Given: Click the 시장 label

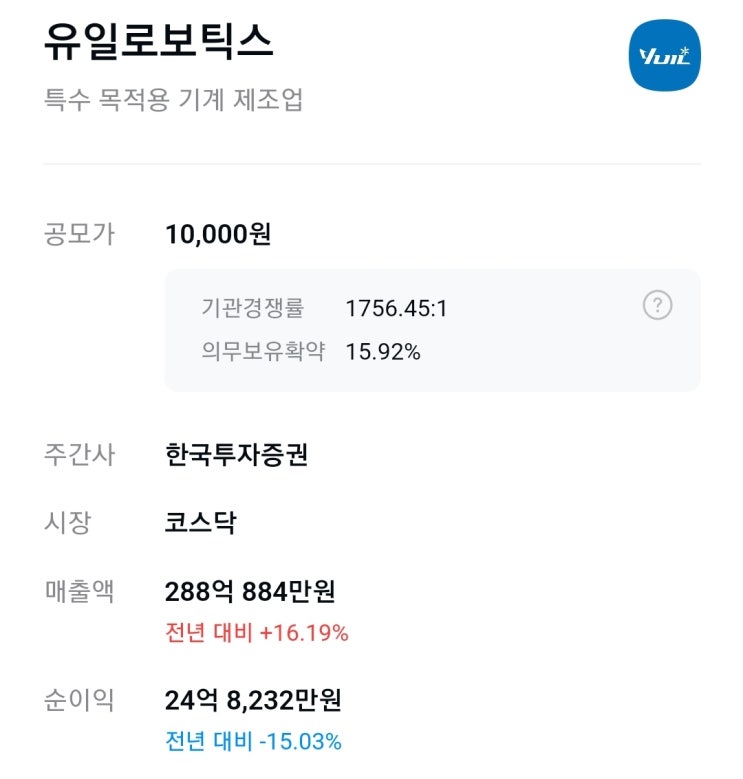Looking at the screenshot, I should 68,521.
